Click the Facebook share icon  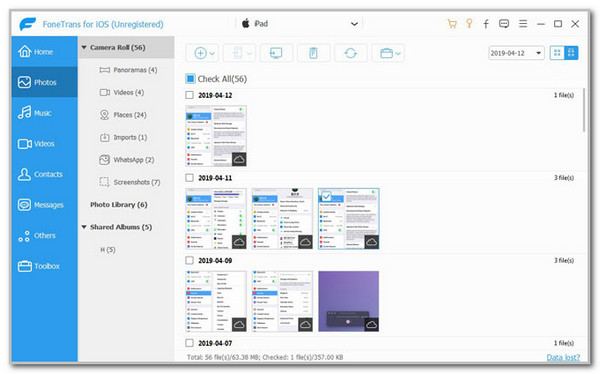486,24
